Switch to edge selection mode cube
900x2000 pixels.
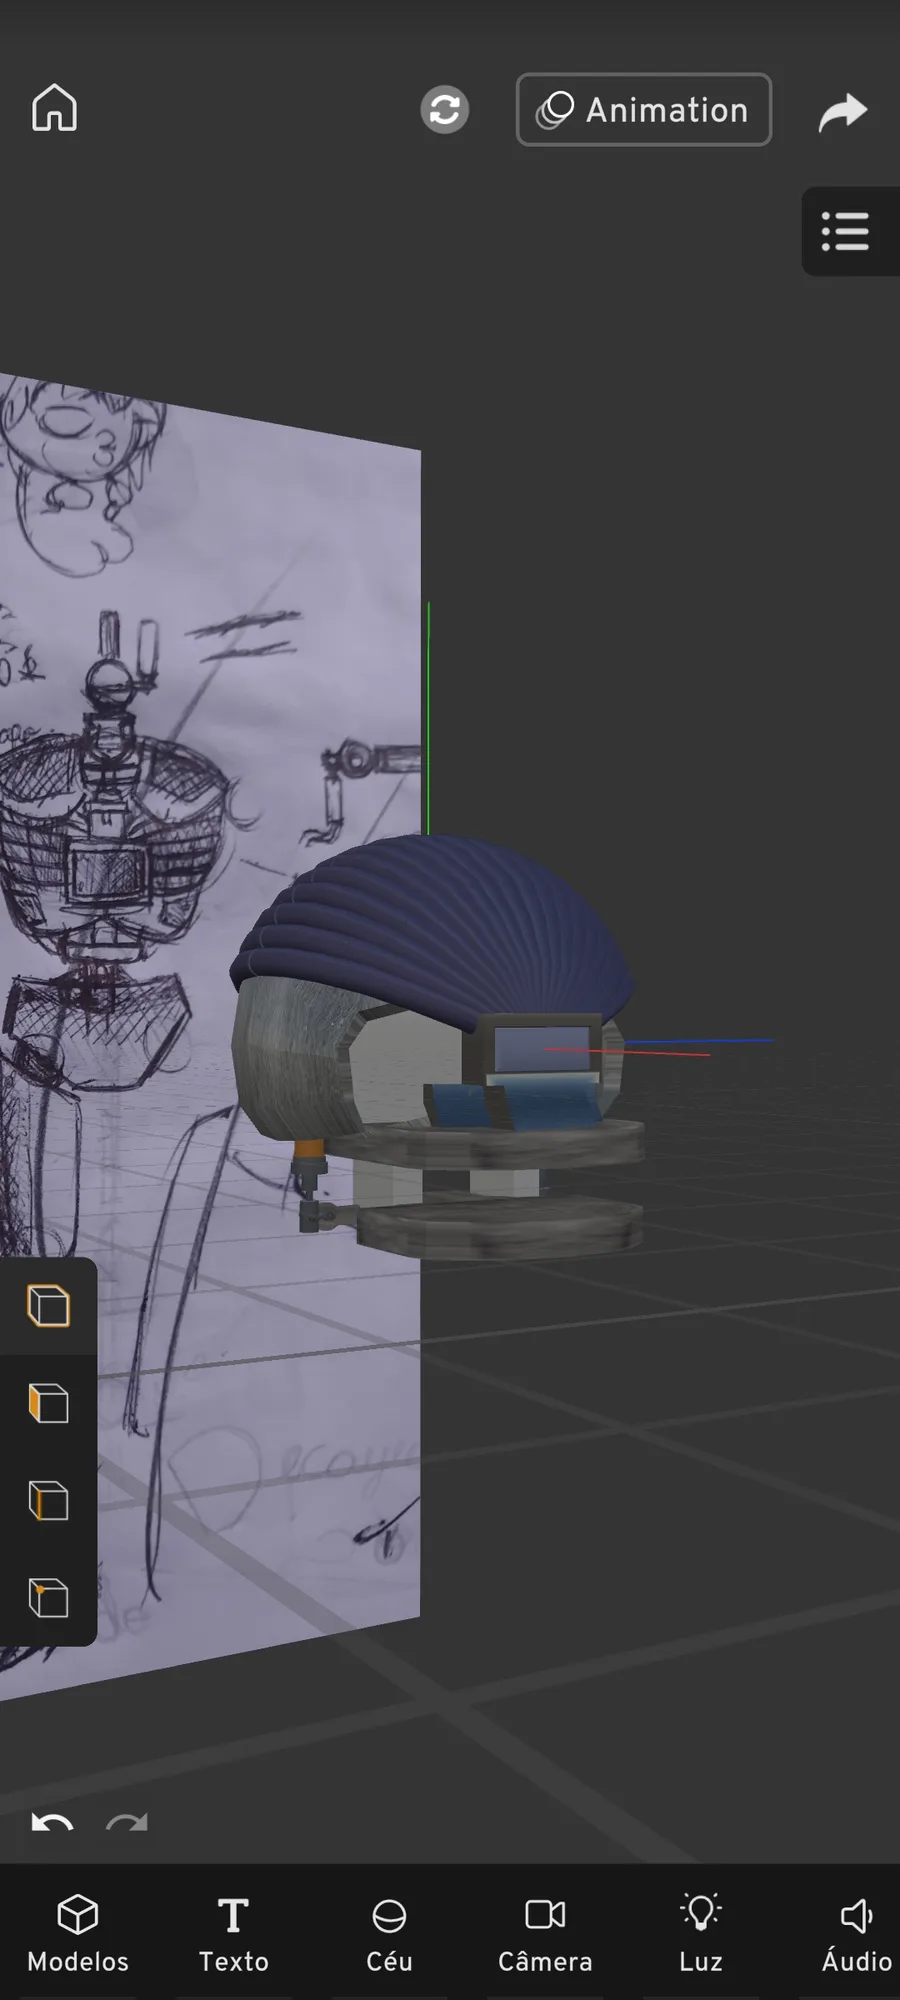pyautogui.click(x=48, y=1500)
